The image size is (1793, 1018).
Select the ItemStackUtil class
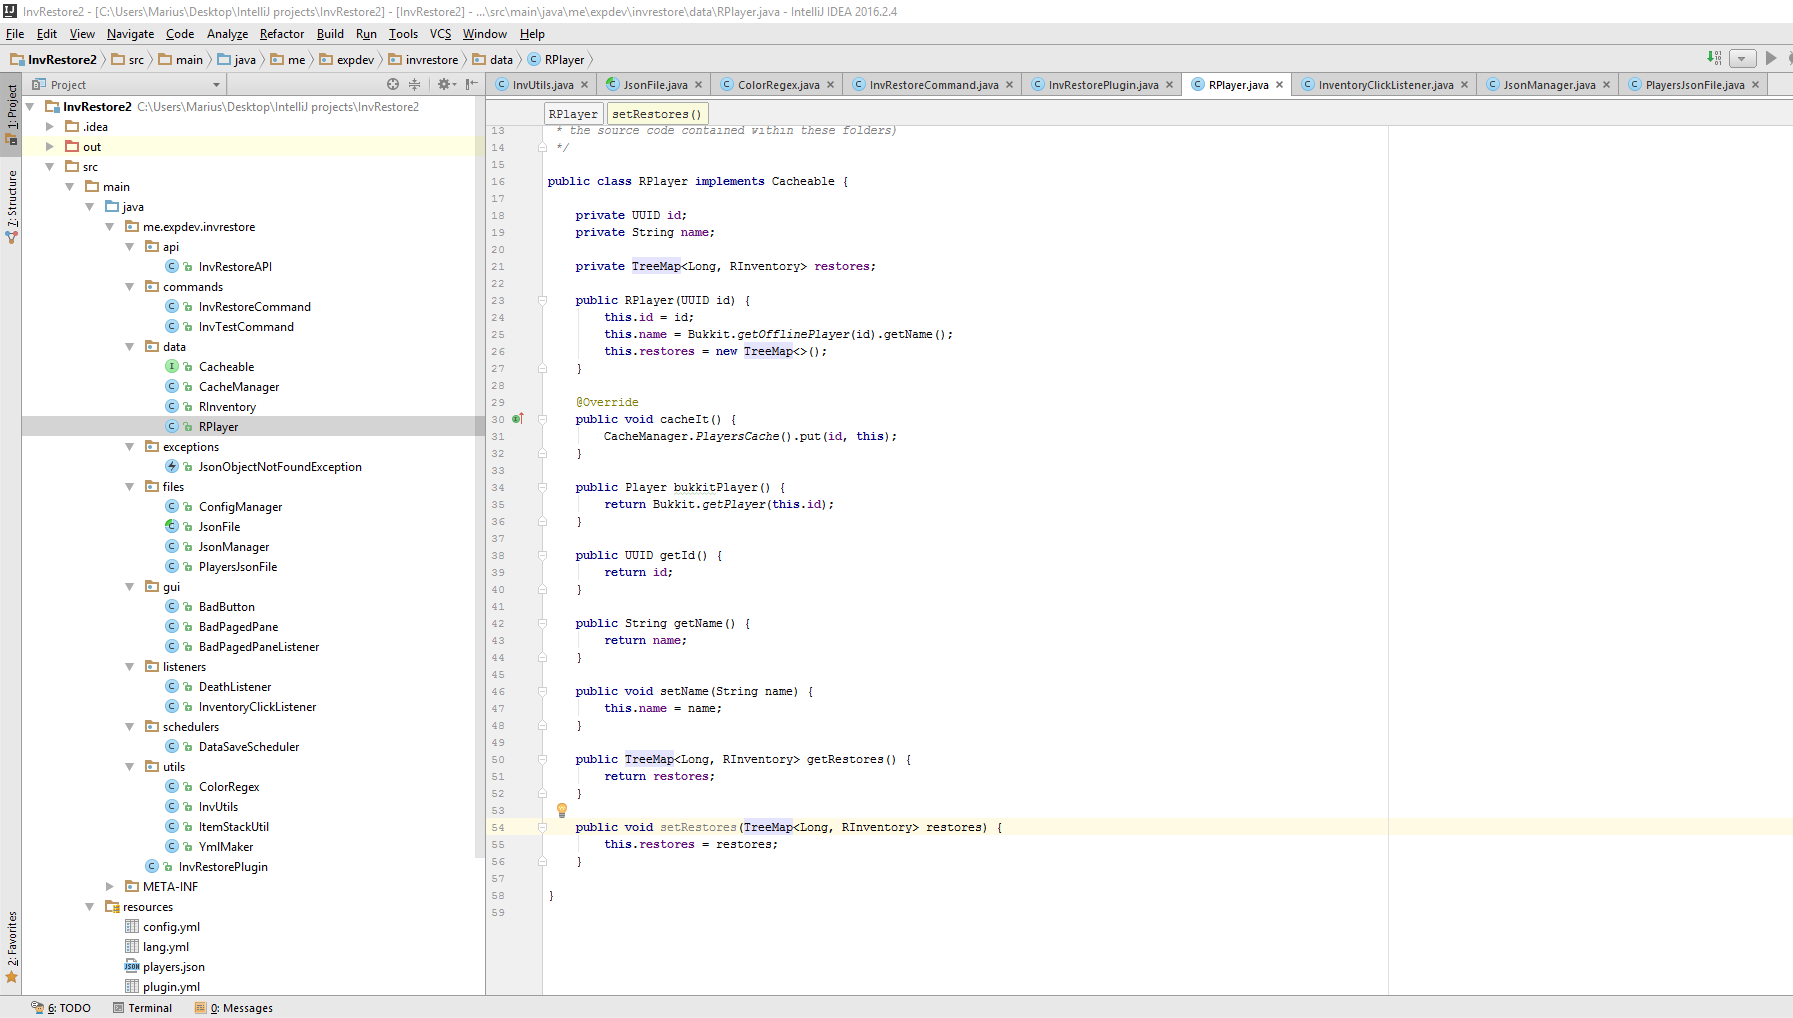pos(233,826)
